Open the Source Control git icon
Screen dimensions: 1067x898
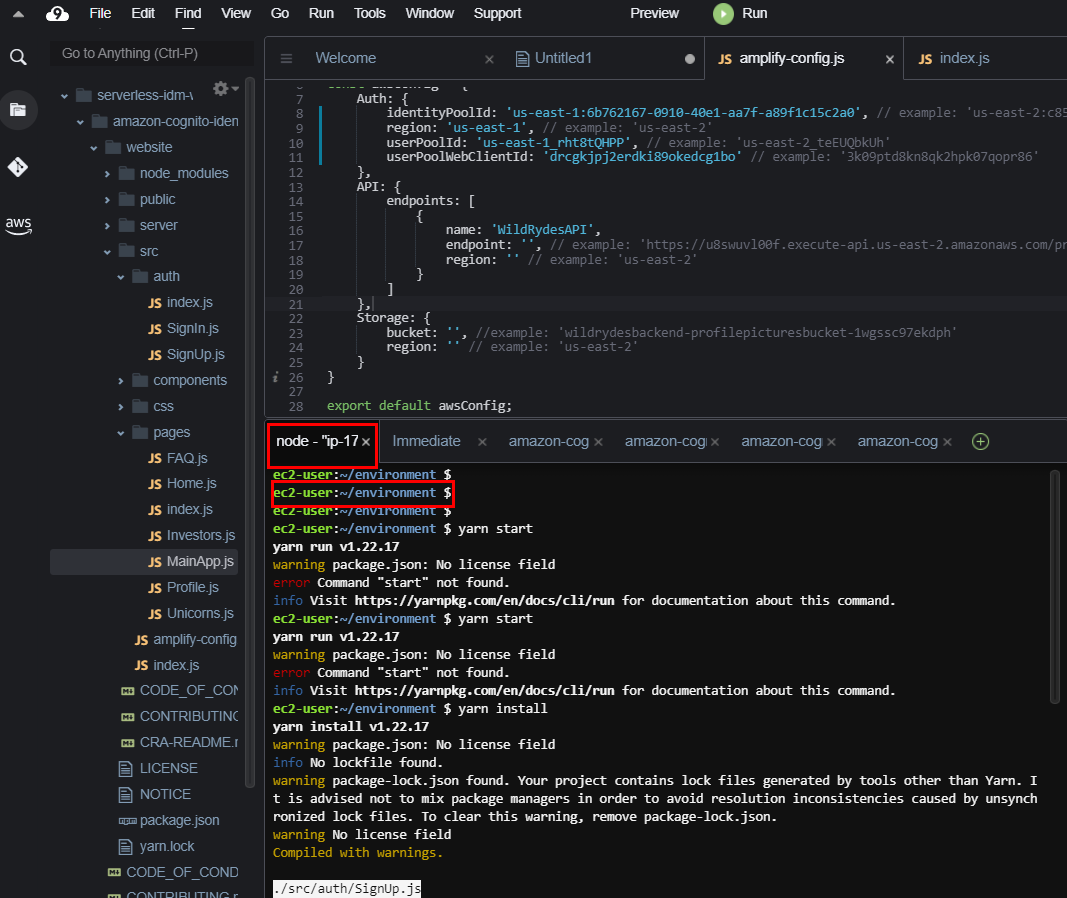[x=18, y=167]
